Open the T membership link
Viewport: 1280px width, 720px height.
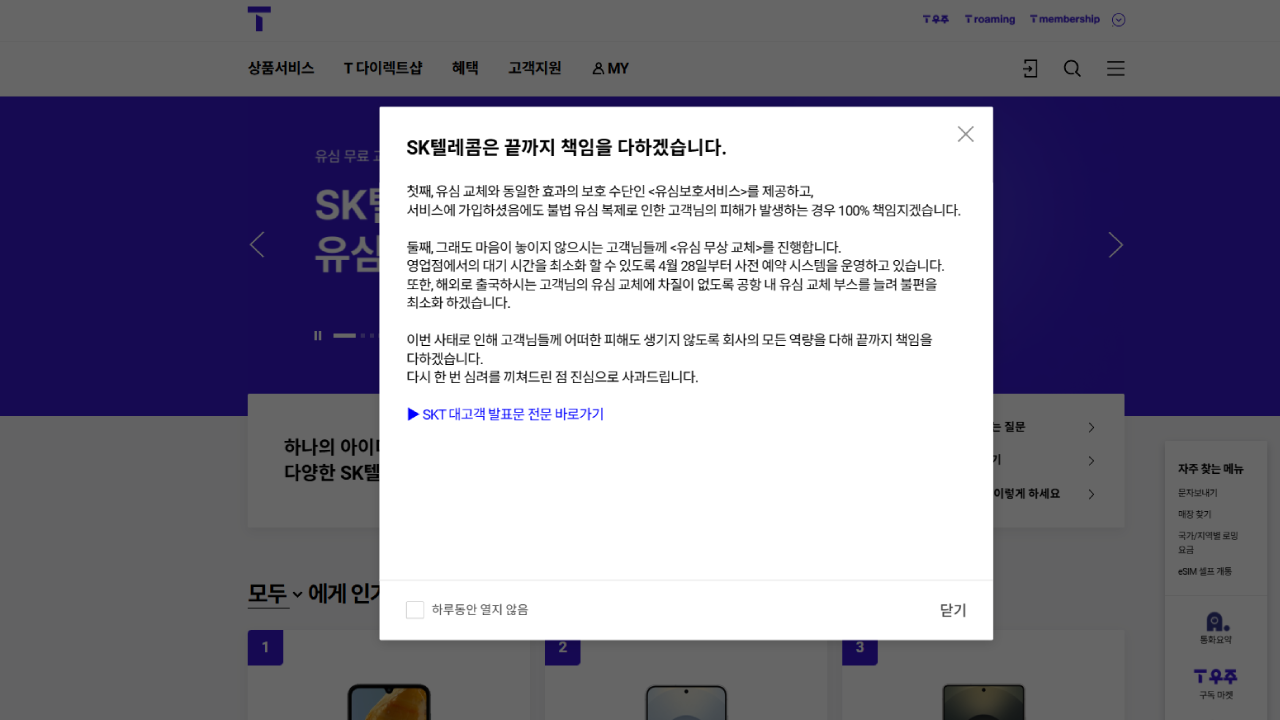[1064, 19]
